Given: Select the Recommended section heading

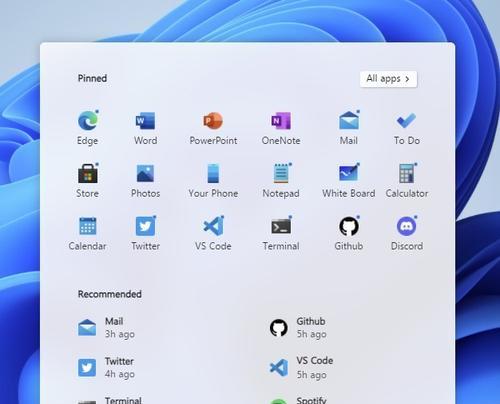Looking at the screenshot, I should (x=110, y=294).
